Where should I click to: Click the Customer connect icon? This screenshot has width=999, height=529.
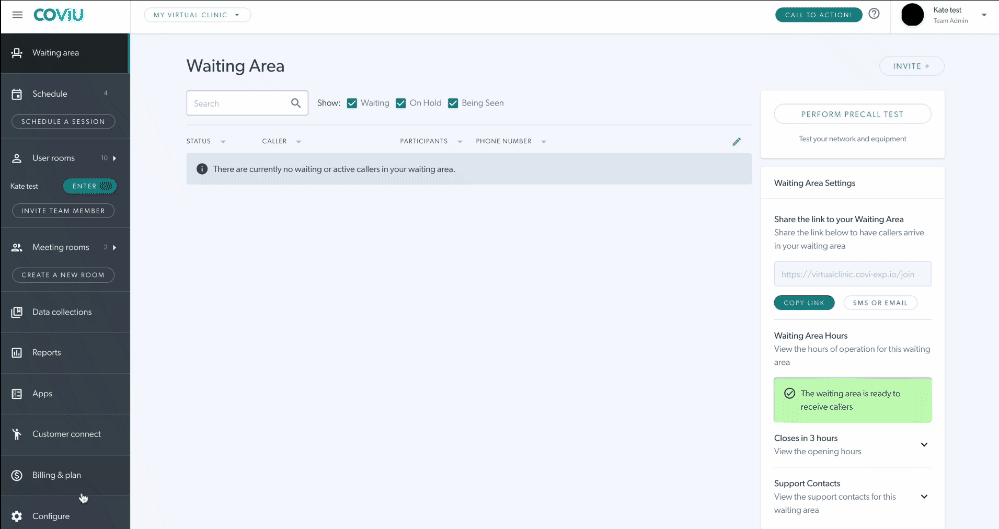16,434
